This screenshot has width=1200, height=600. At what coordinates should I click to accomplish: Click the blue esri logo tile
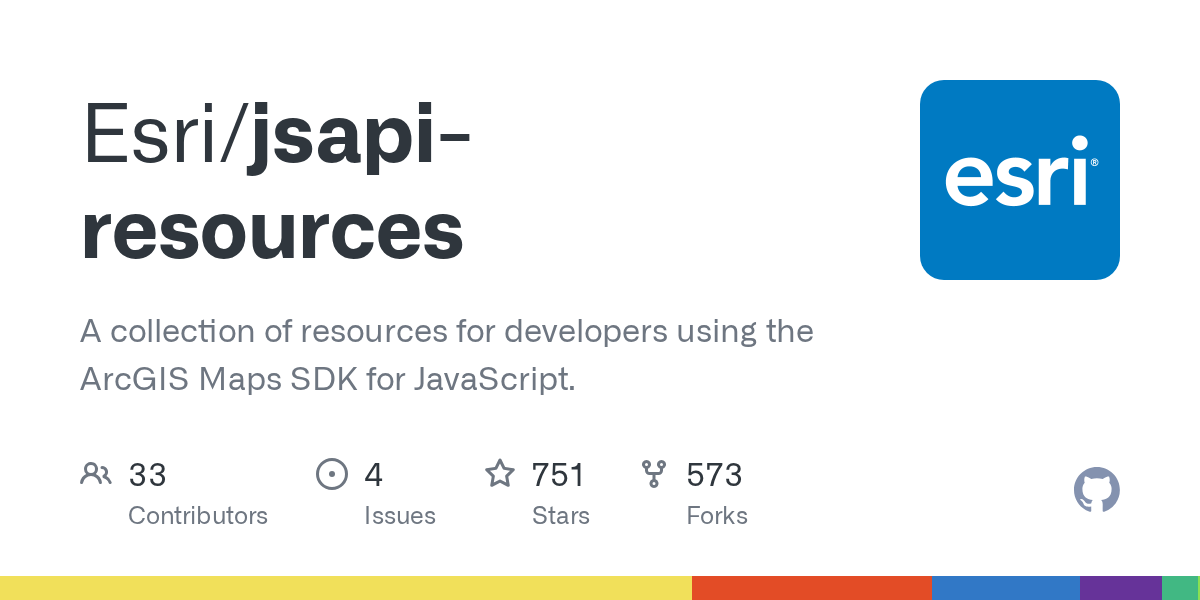[1020, 180]
